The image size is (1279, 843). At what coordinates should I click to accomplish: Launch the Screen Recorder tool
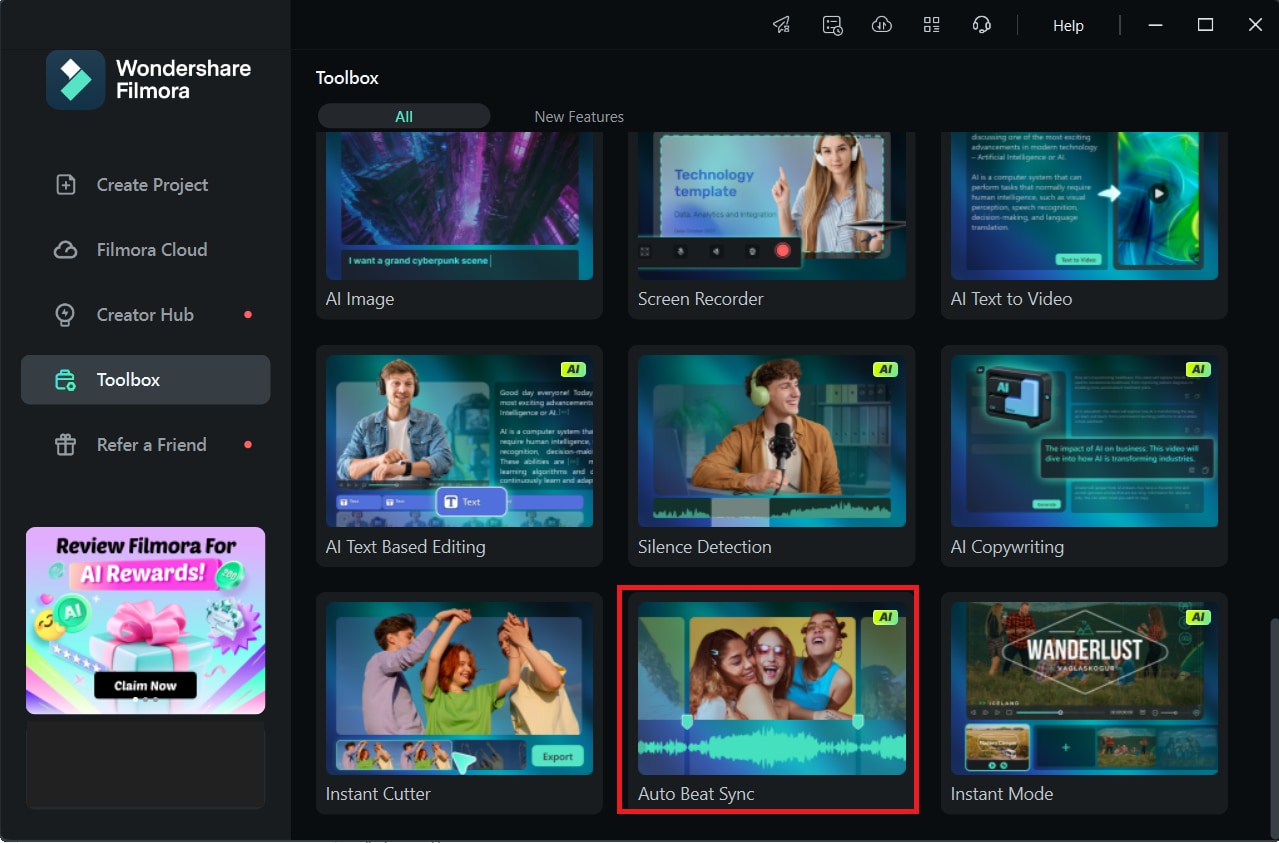pos(771,225)
